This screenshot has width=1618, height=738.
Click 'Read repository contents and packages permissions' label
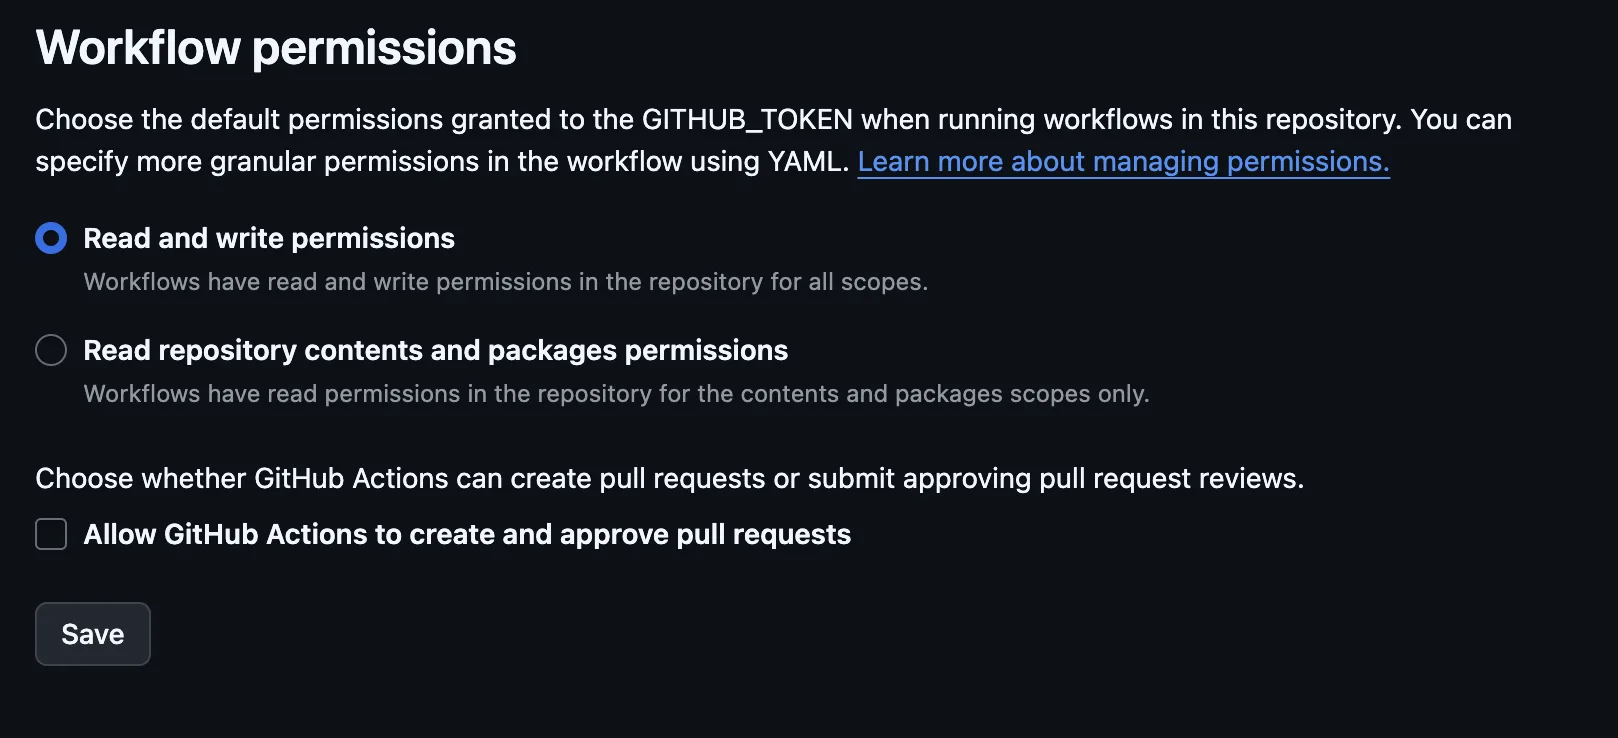435,350
